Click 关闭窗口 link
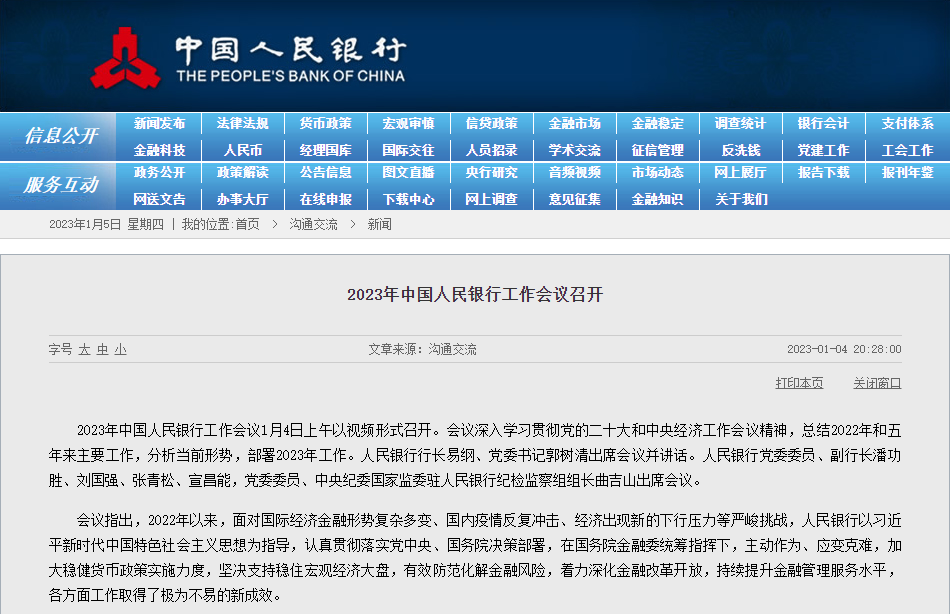Image resolution: width=951 pixels, height=614 pixels. point(877,383)
